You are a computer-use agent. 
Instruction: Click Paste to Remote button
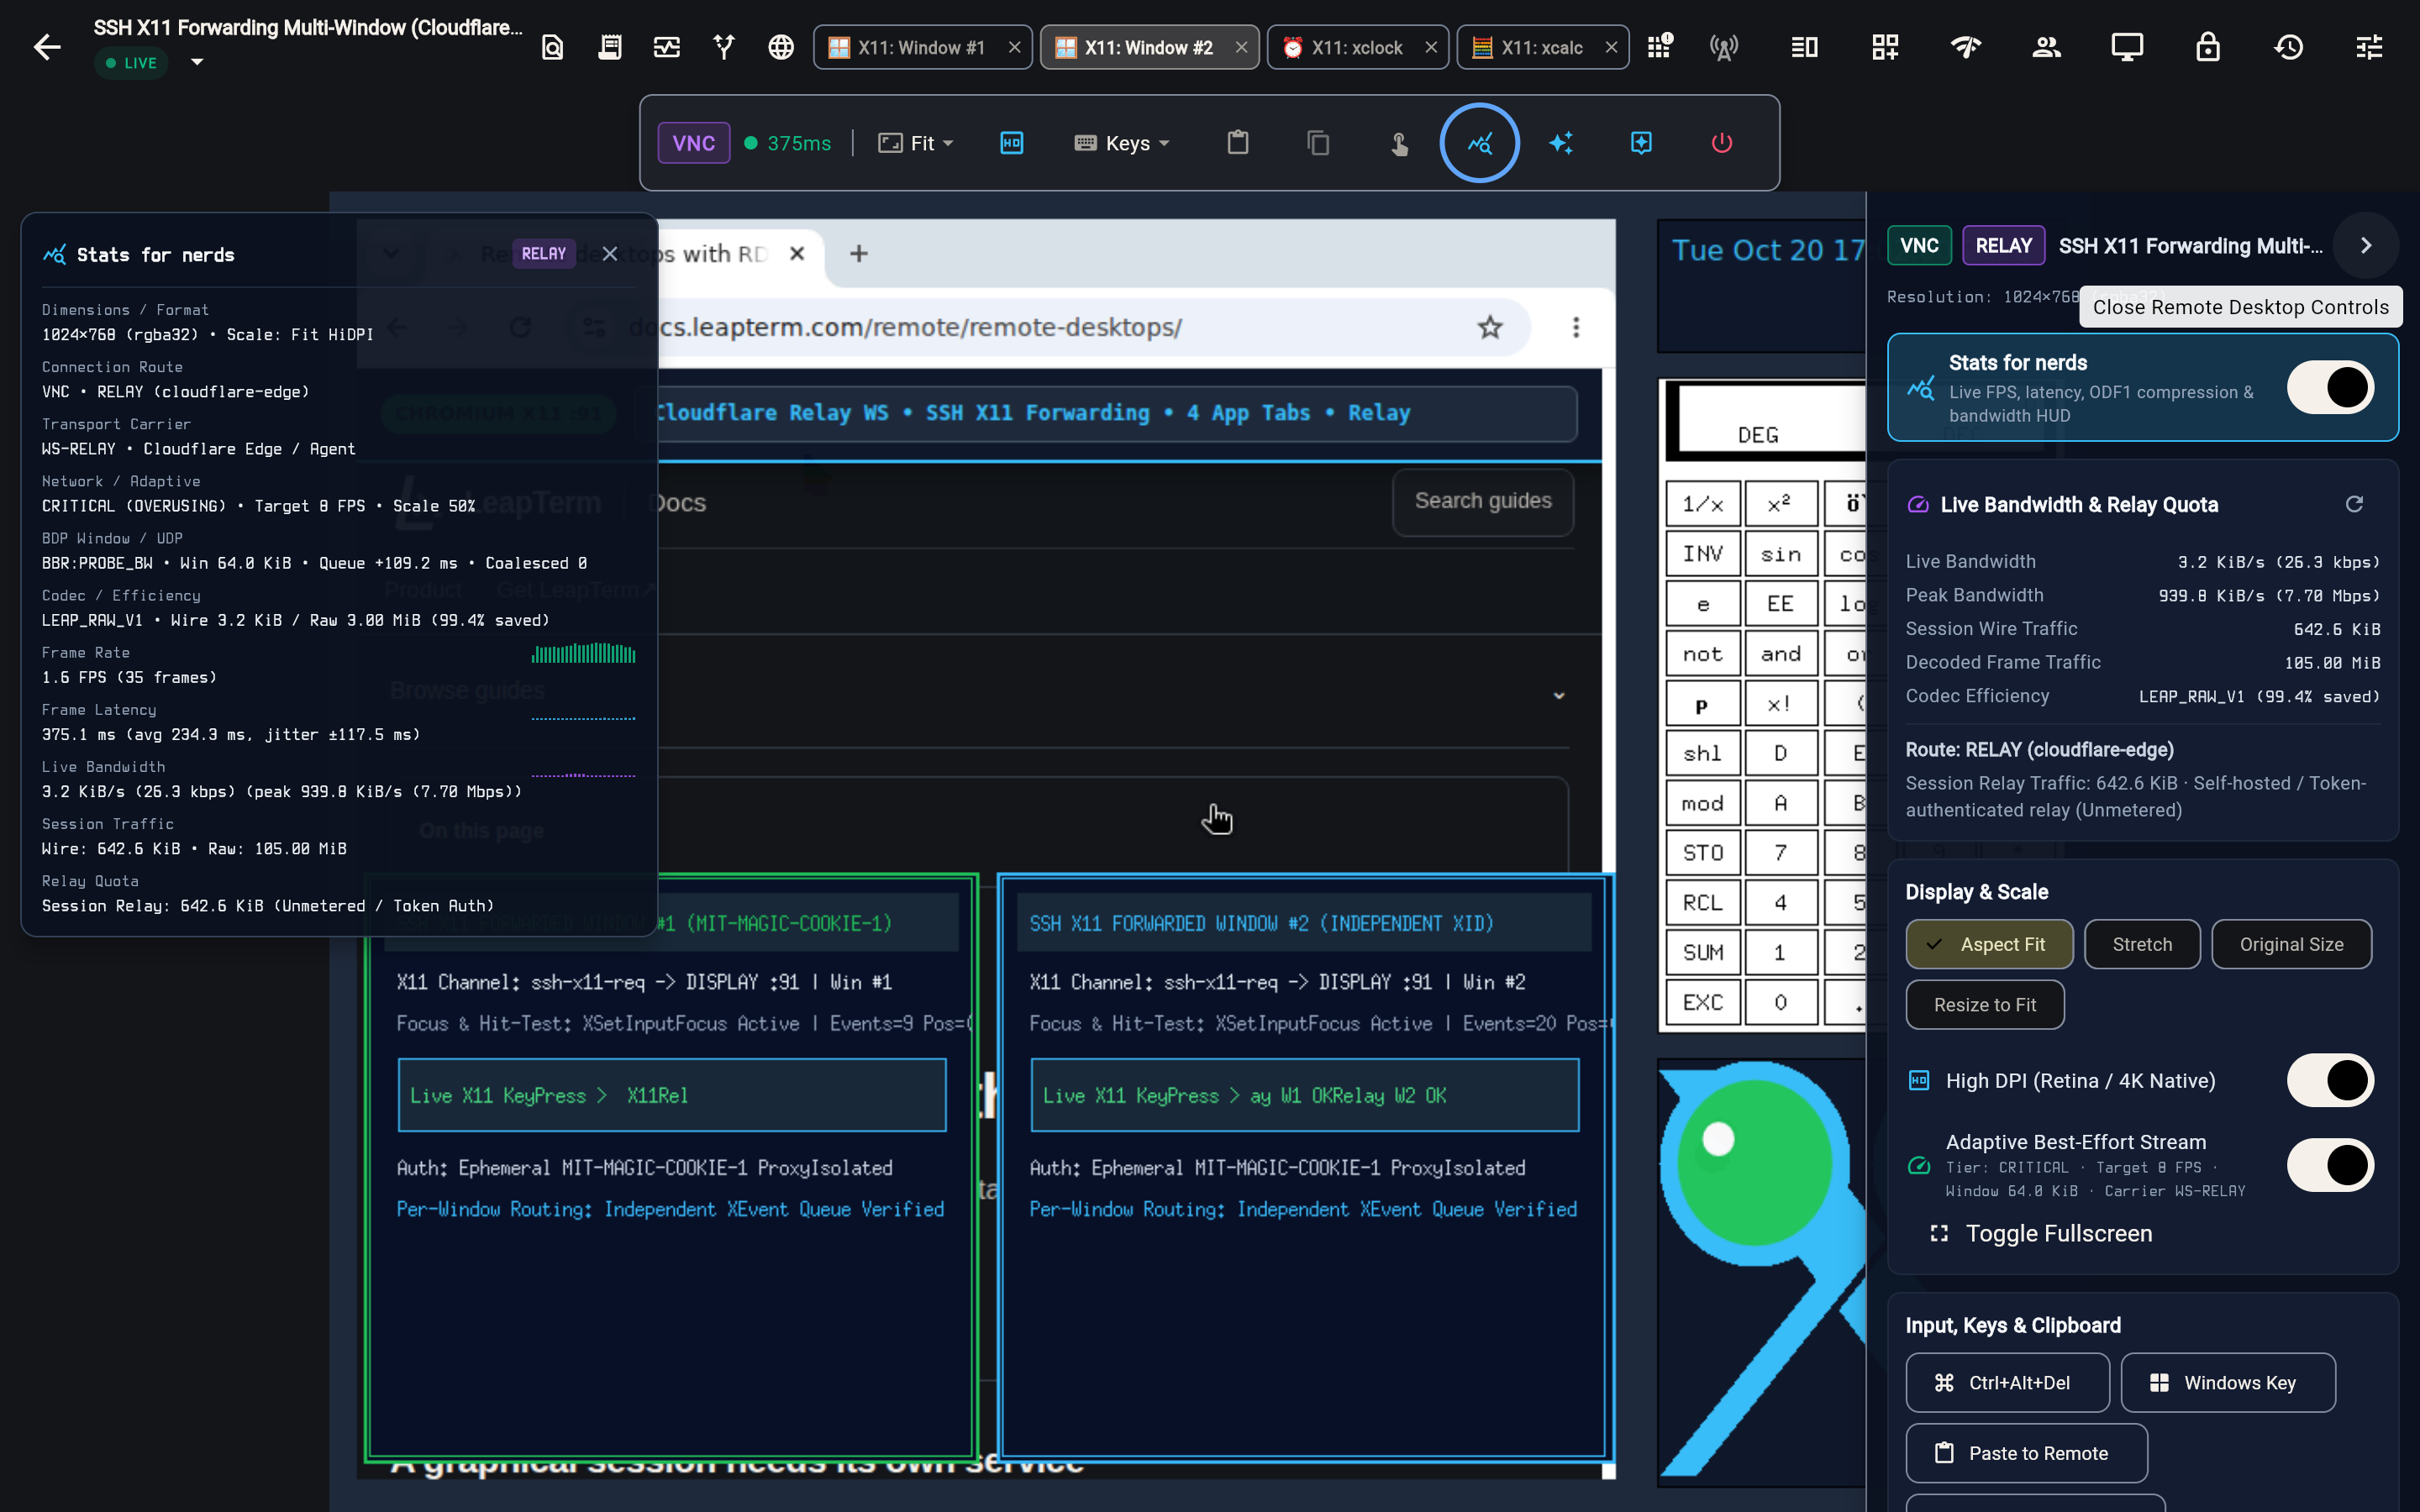tap(2026, 1453)
